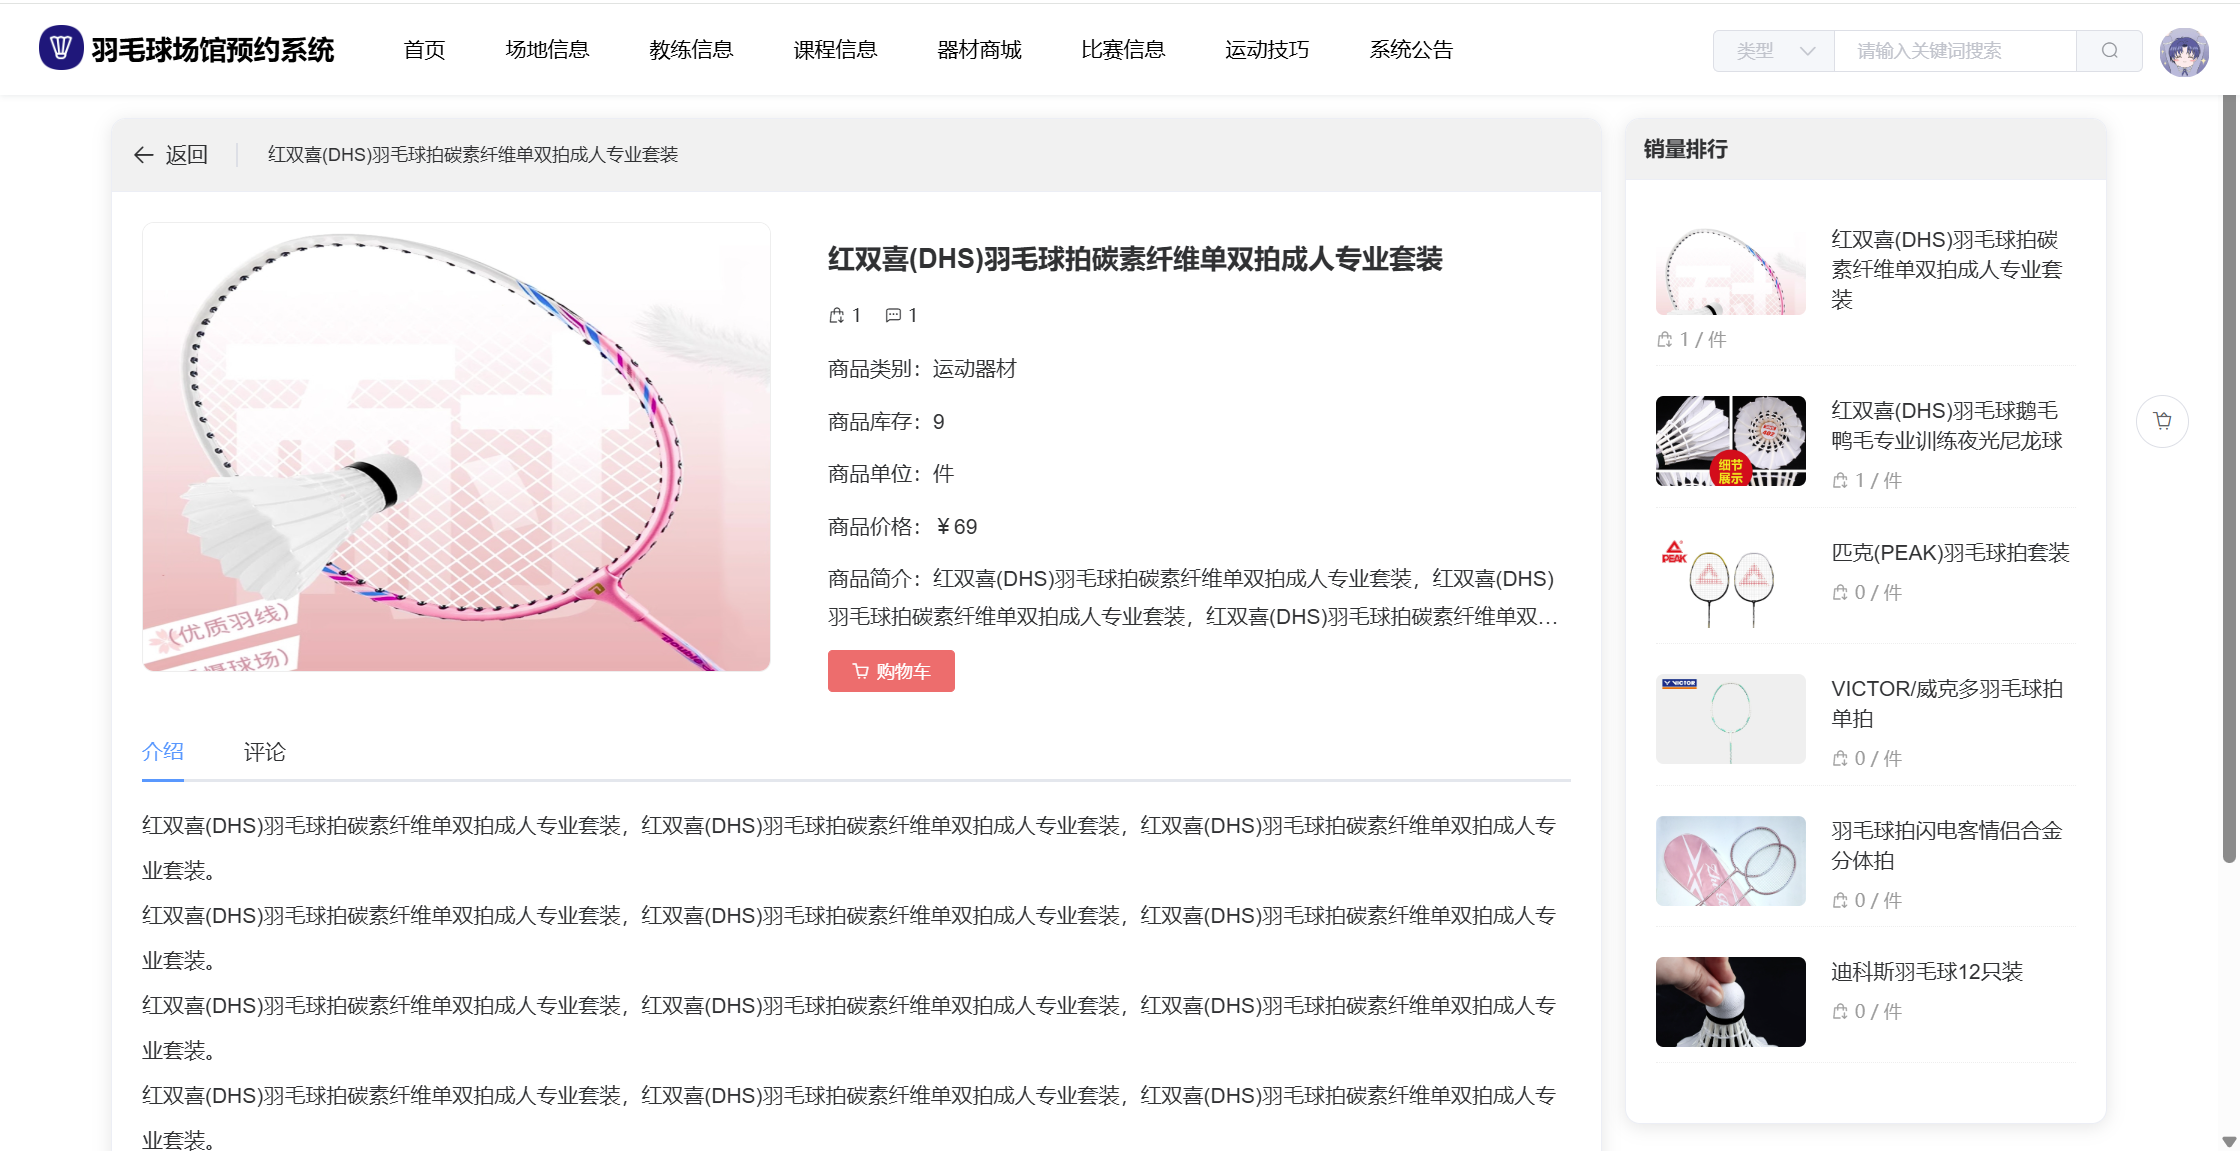Select the 介绍 tab
The image size is (2240, 1151).
[163, 752]
